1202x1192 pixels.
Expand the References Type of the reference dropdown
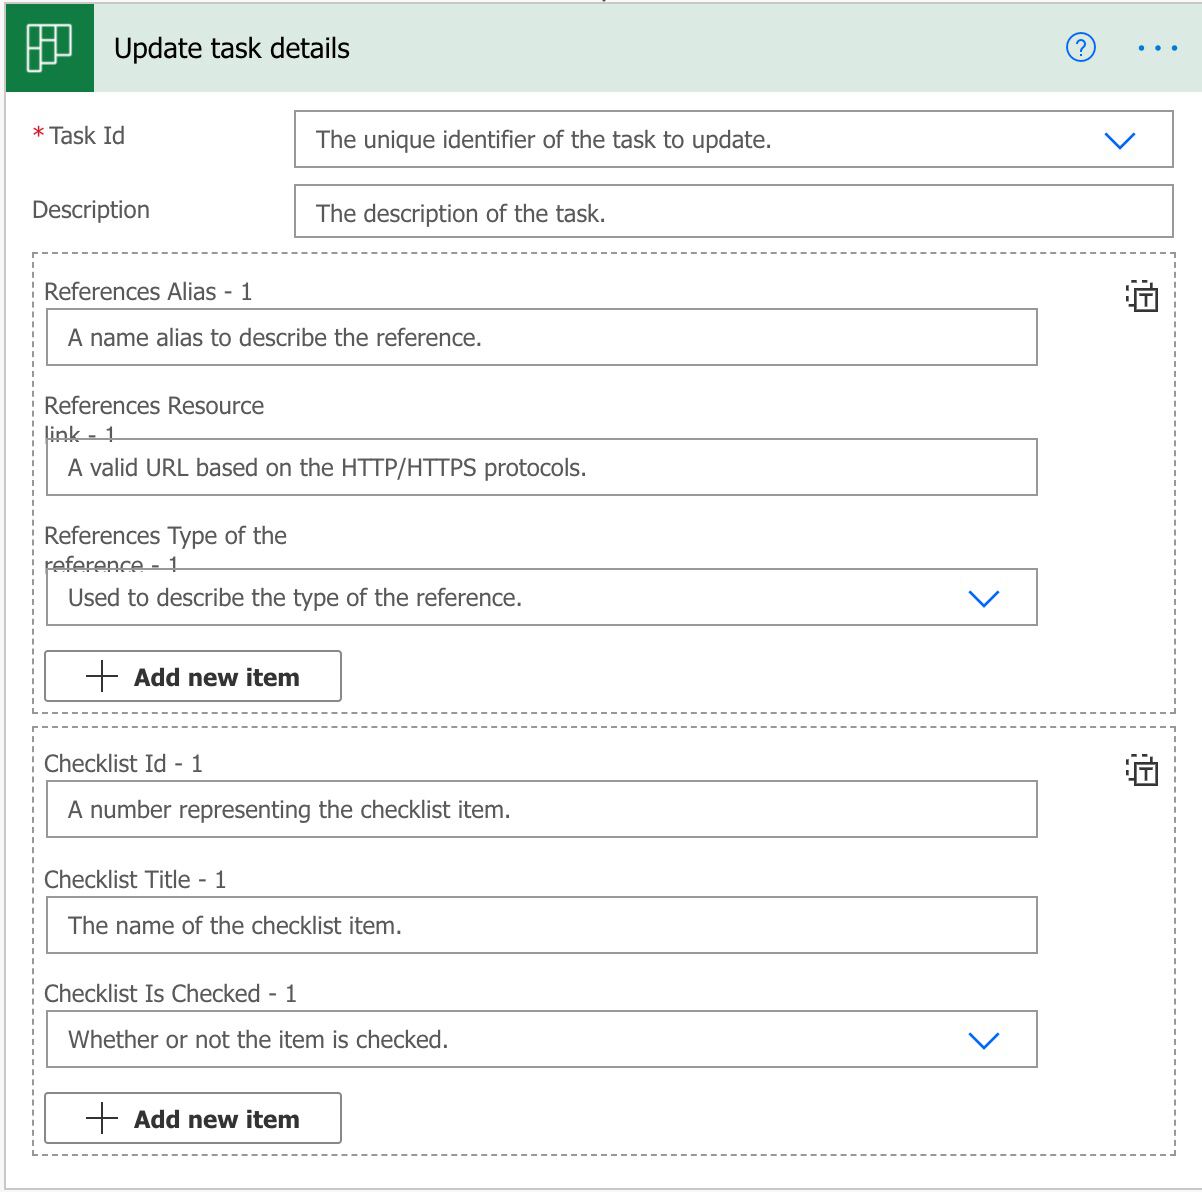[986, 597]
